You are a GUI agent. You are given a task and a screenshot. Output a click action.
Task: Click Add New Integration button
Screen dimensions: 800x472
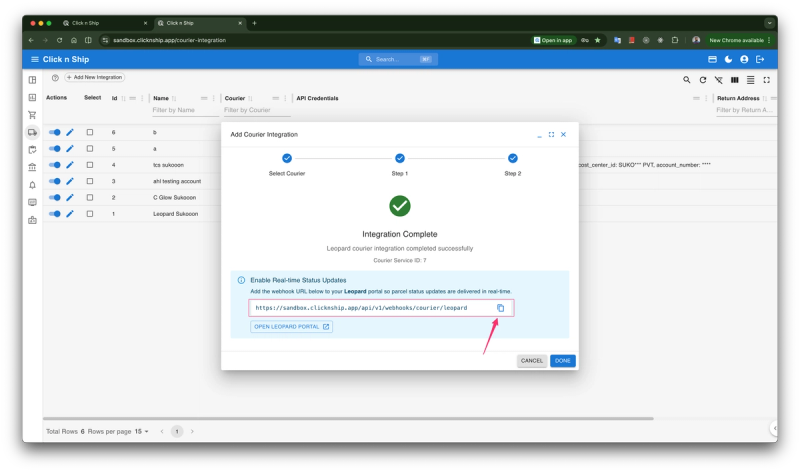[94, 78]
